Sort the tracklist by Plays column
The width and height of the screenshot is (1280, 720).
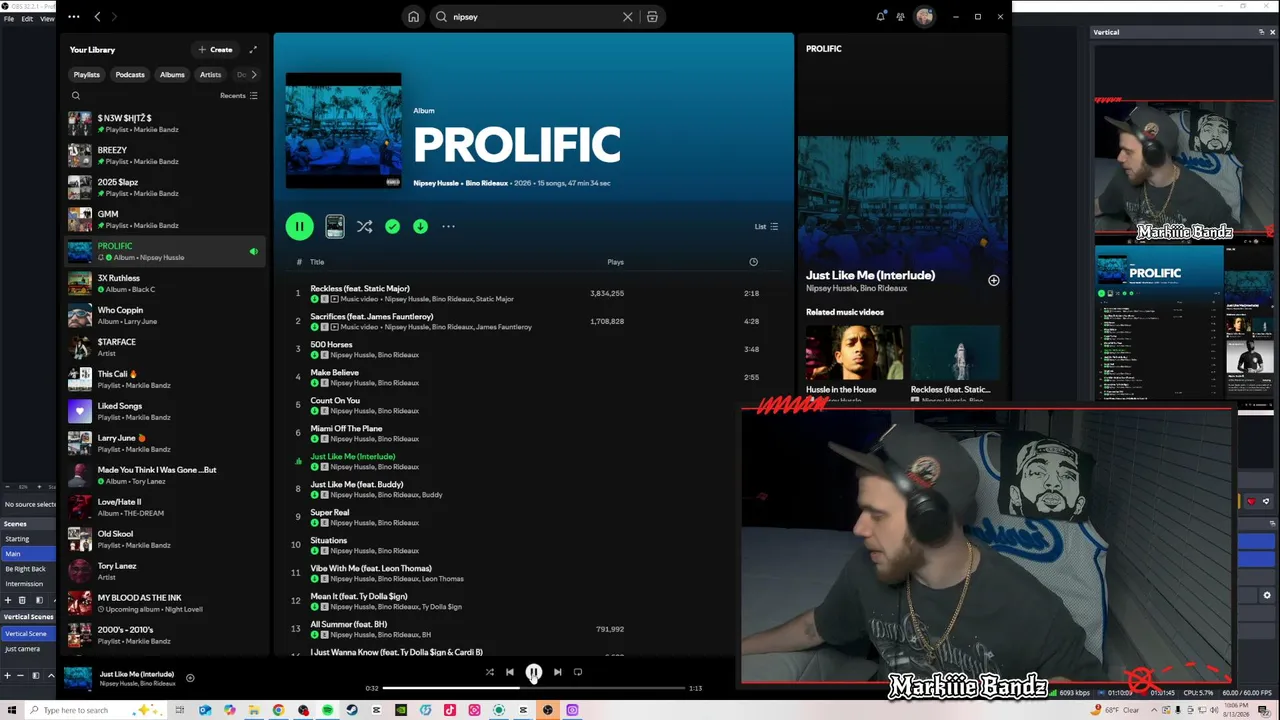(x=615, y=262)
